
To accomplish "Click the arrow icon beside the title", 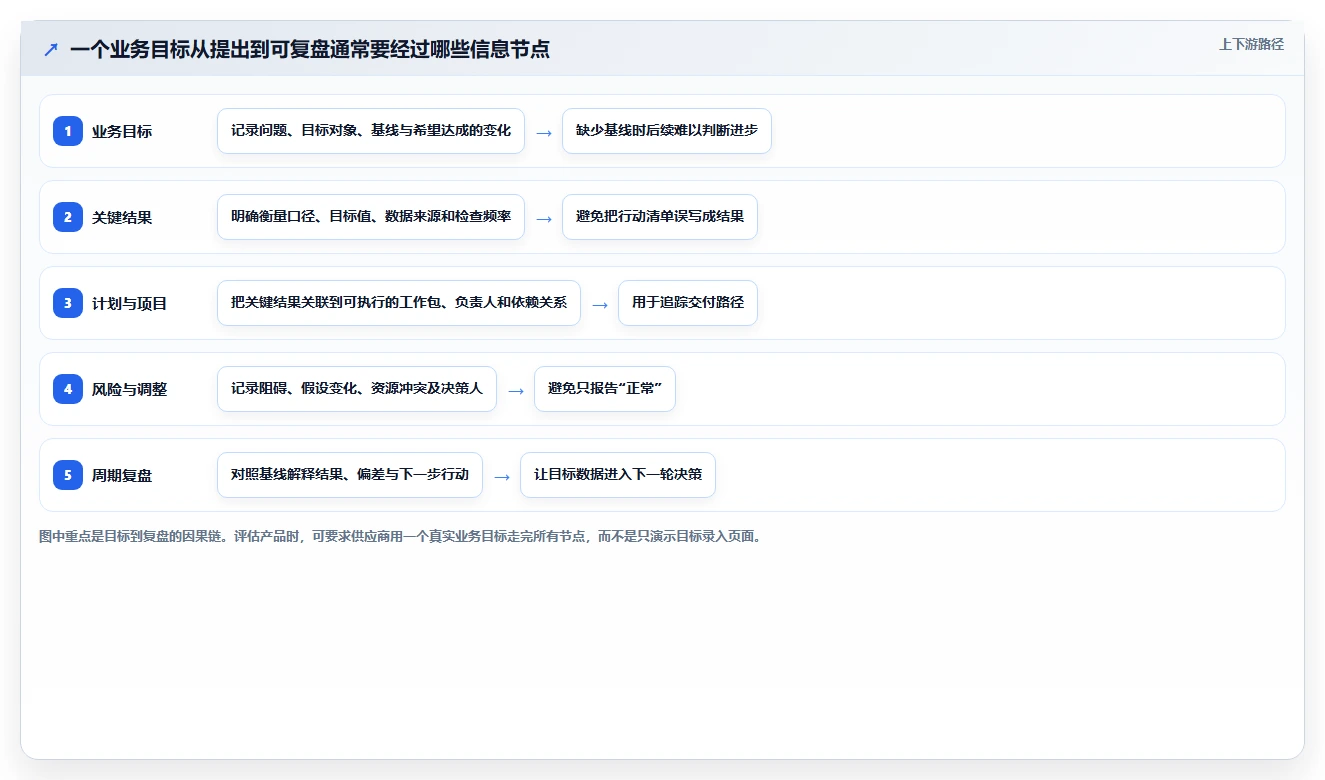I will click(51, 49).
